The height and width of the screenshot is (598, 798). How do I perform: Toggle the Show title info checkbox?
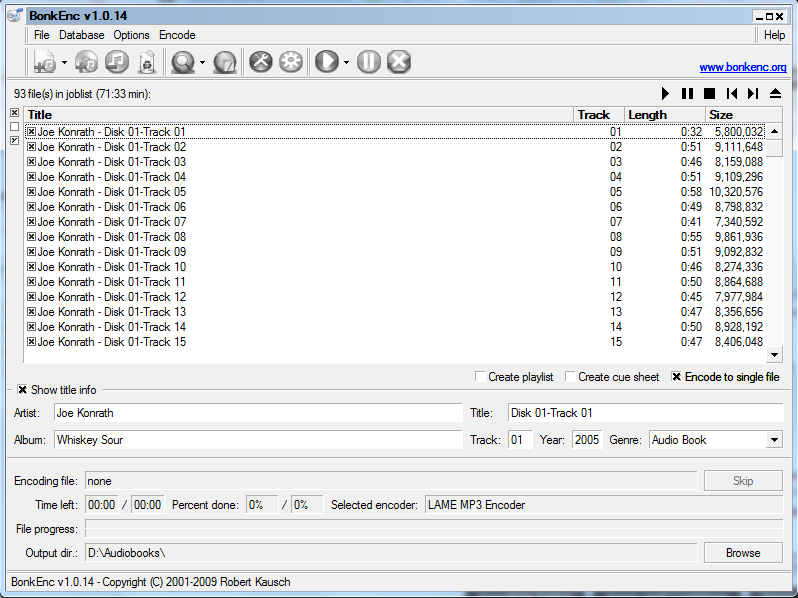pos(22,390)
